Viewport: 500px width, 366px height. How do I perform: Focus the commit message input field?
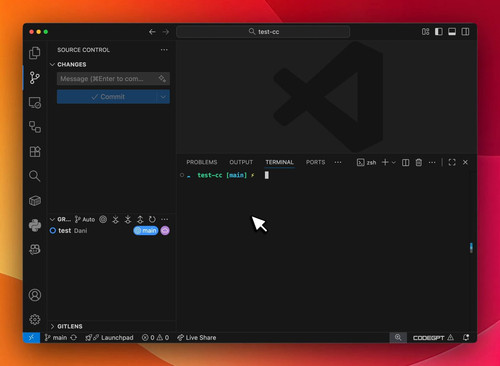113,79
